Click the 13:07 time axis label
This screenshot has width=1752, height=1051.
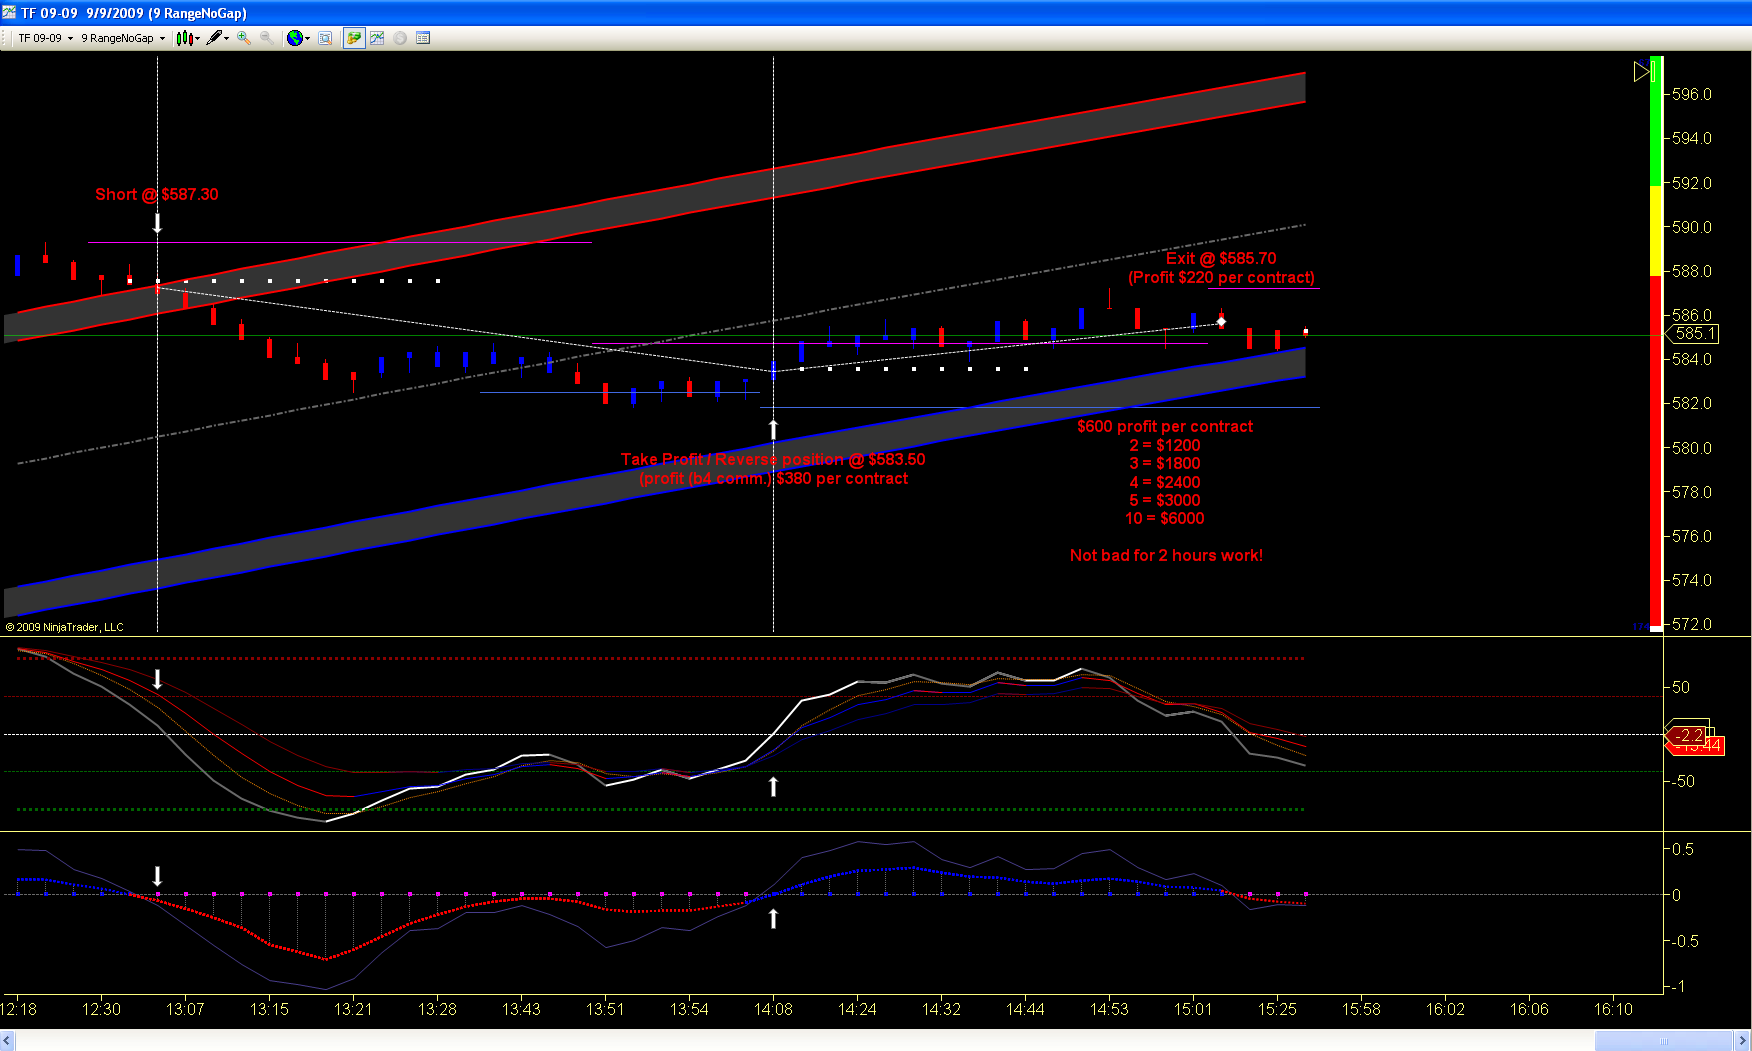pyautogui.click(x=185, y=1009)
